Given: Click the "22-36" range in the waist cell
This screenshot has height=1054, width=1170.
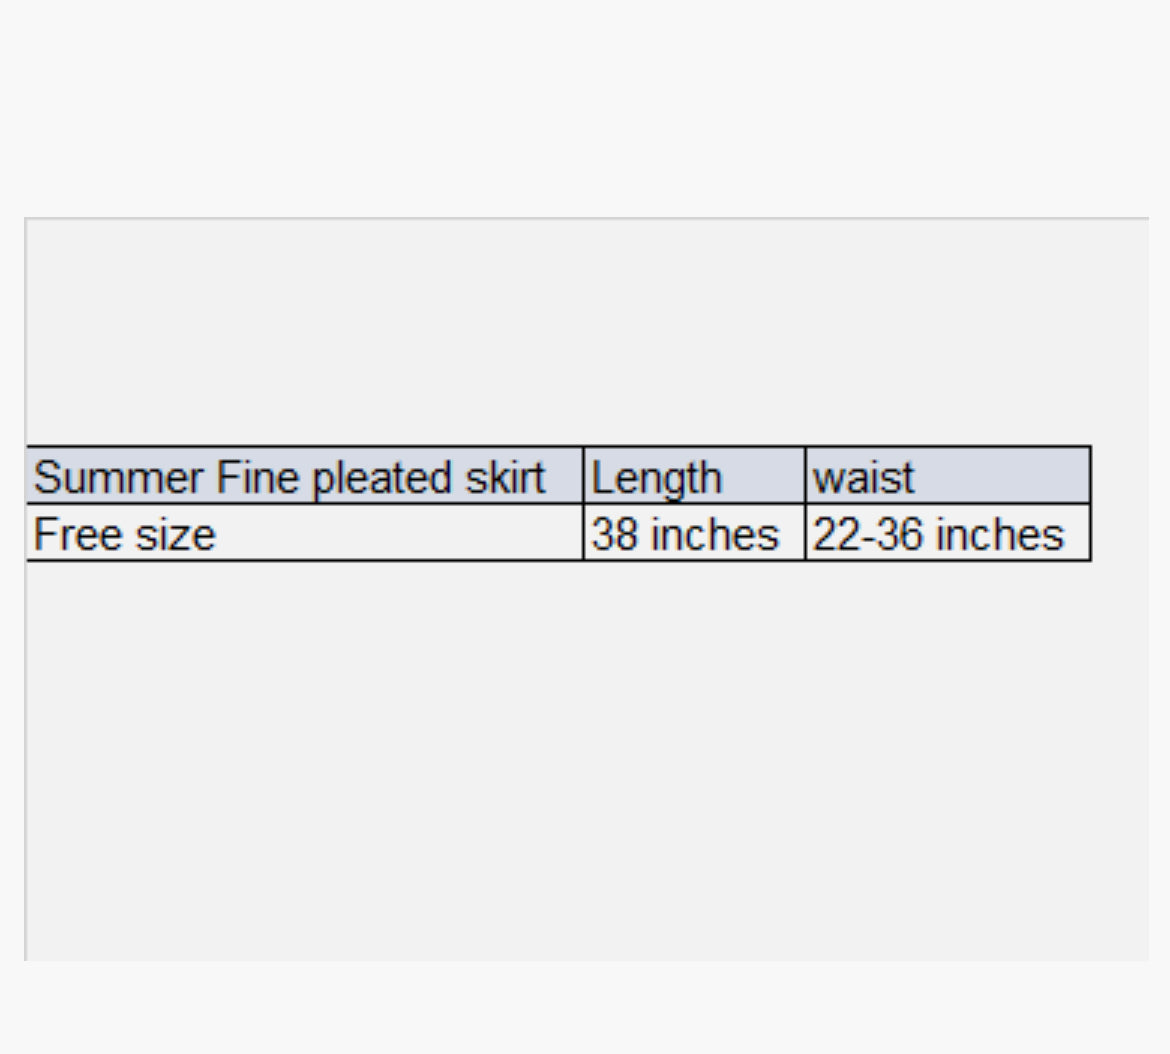Looking at the screenshot, I should pyautogui.click(x=867, y=534).
